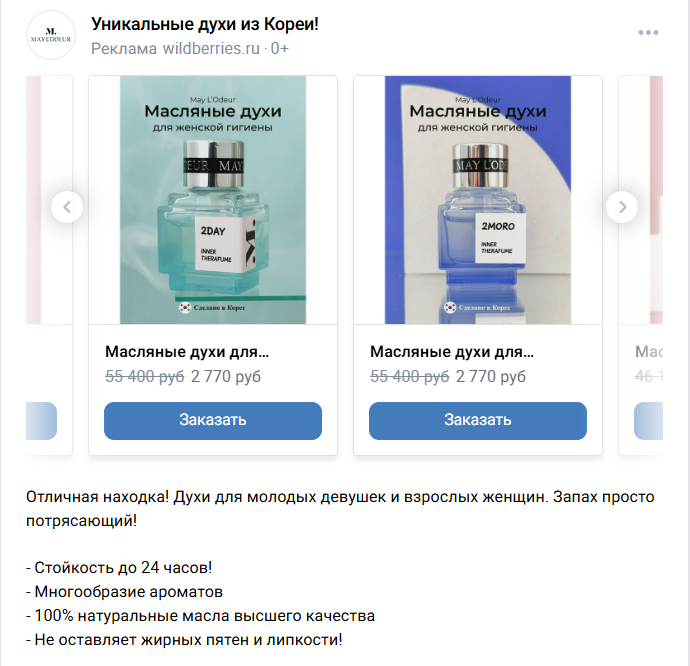Screen dimensions: 690x666
Task: Click the 2 770 руб price of the 2MORO product
Action: (x=491, y=377)
